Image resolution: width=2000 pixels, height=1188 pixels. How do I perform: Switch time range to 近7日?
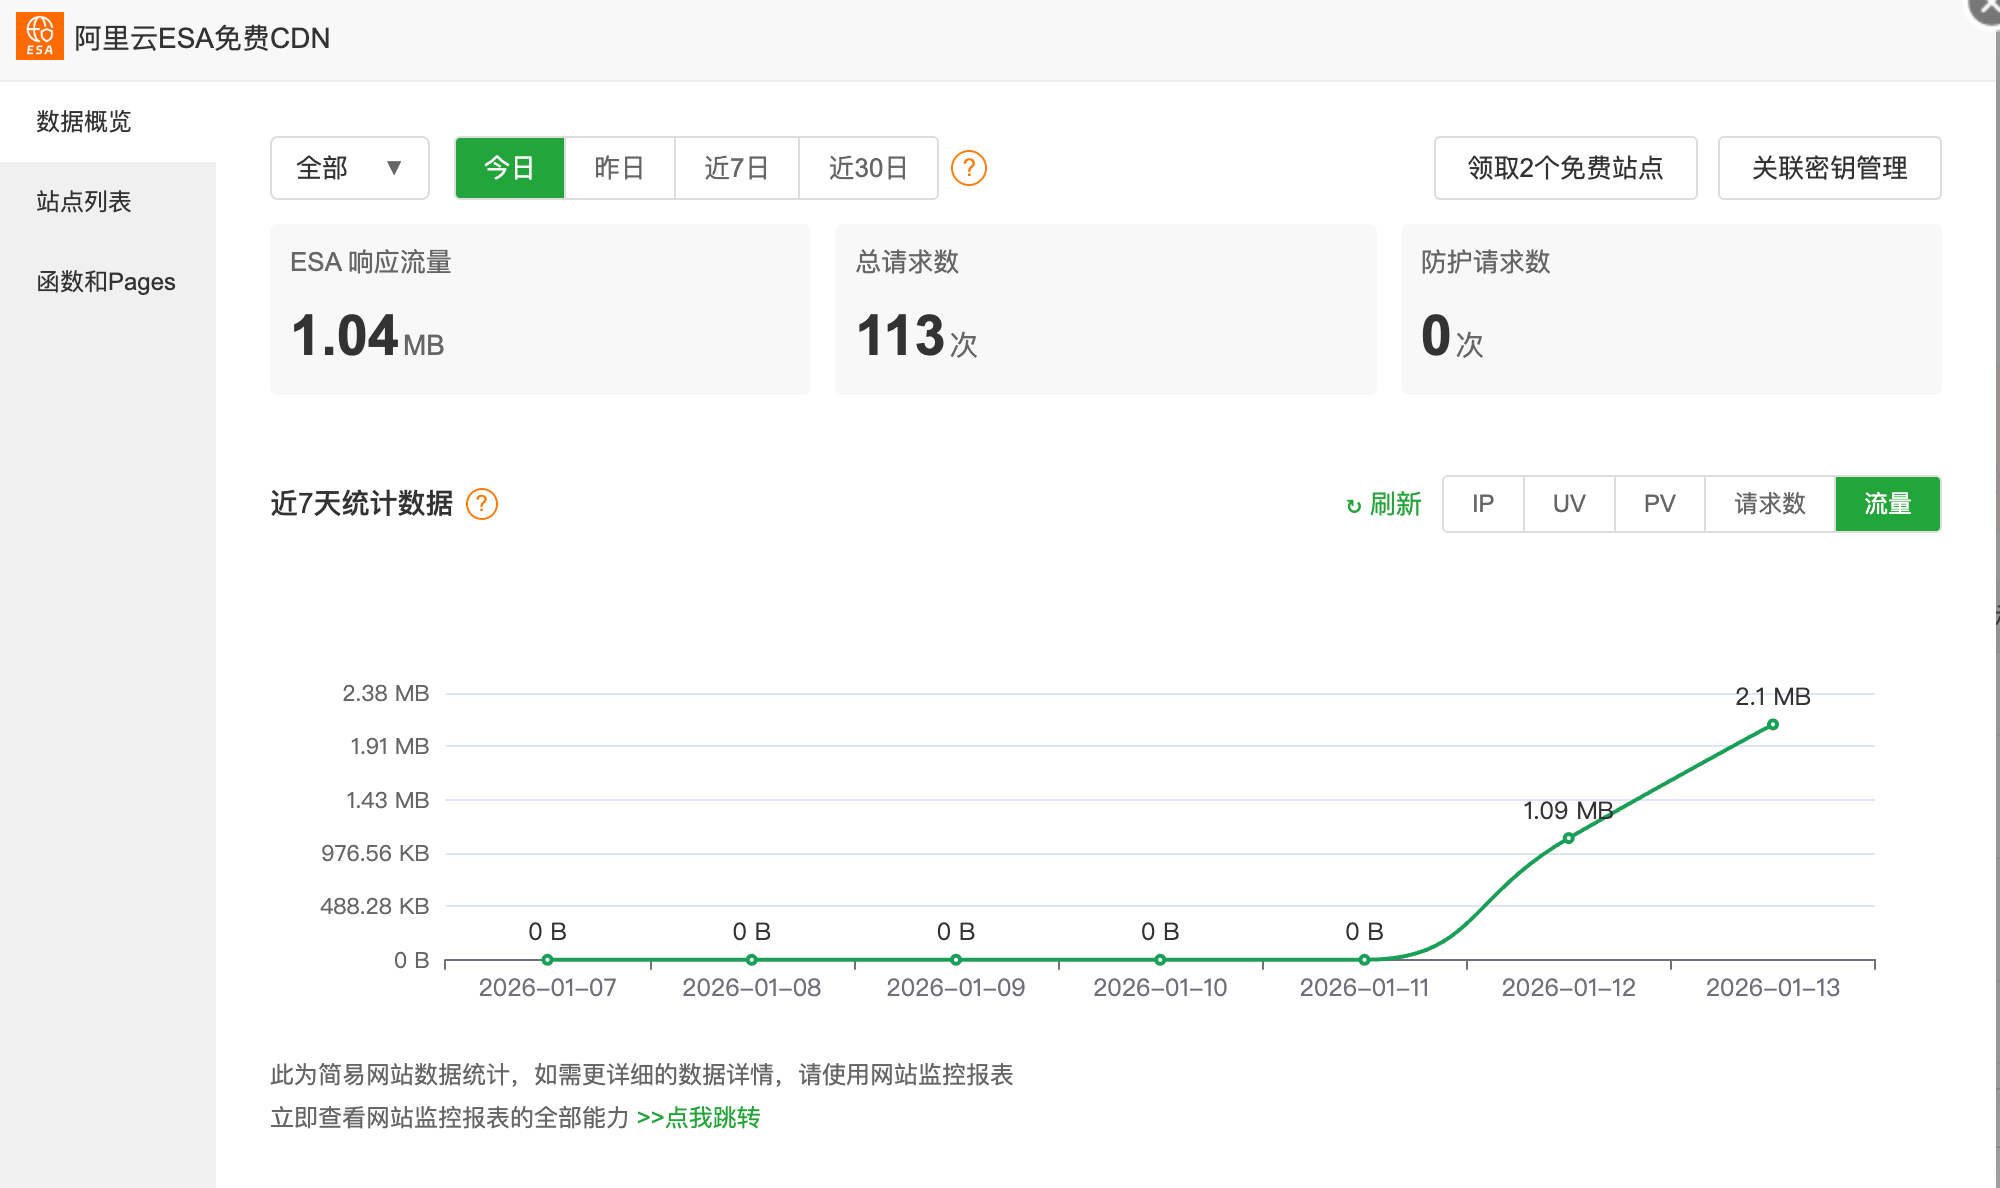click(736, 168)
